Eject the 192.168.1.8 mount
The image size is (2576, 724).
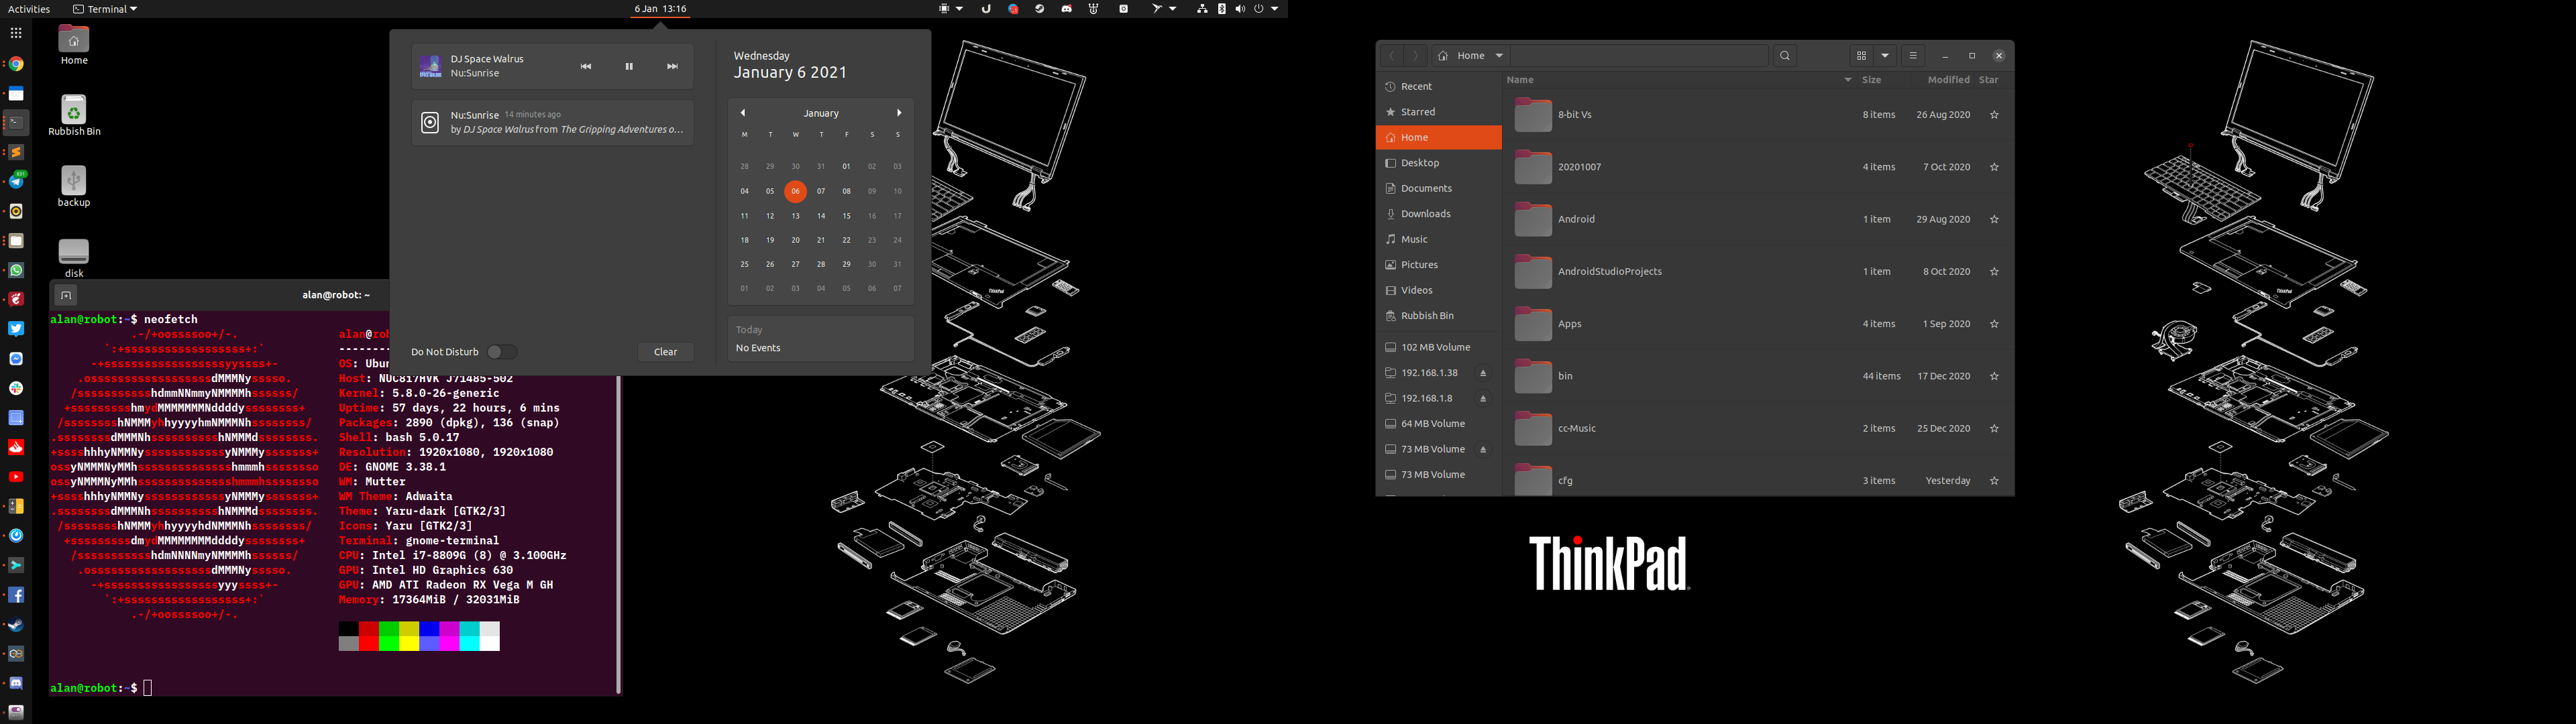1483,399
